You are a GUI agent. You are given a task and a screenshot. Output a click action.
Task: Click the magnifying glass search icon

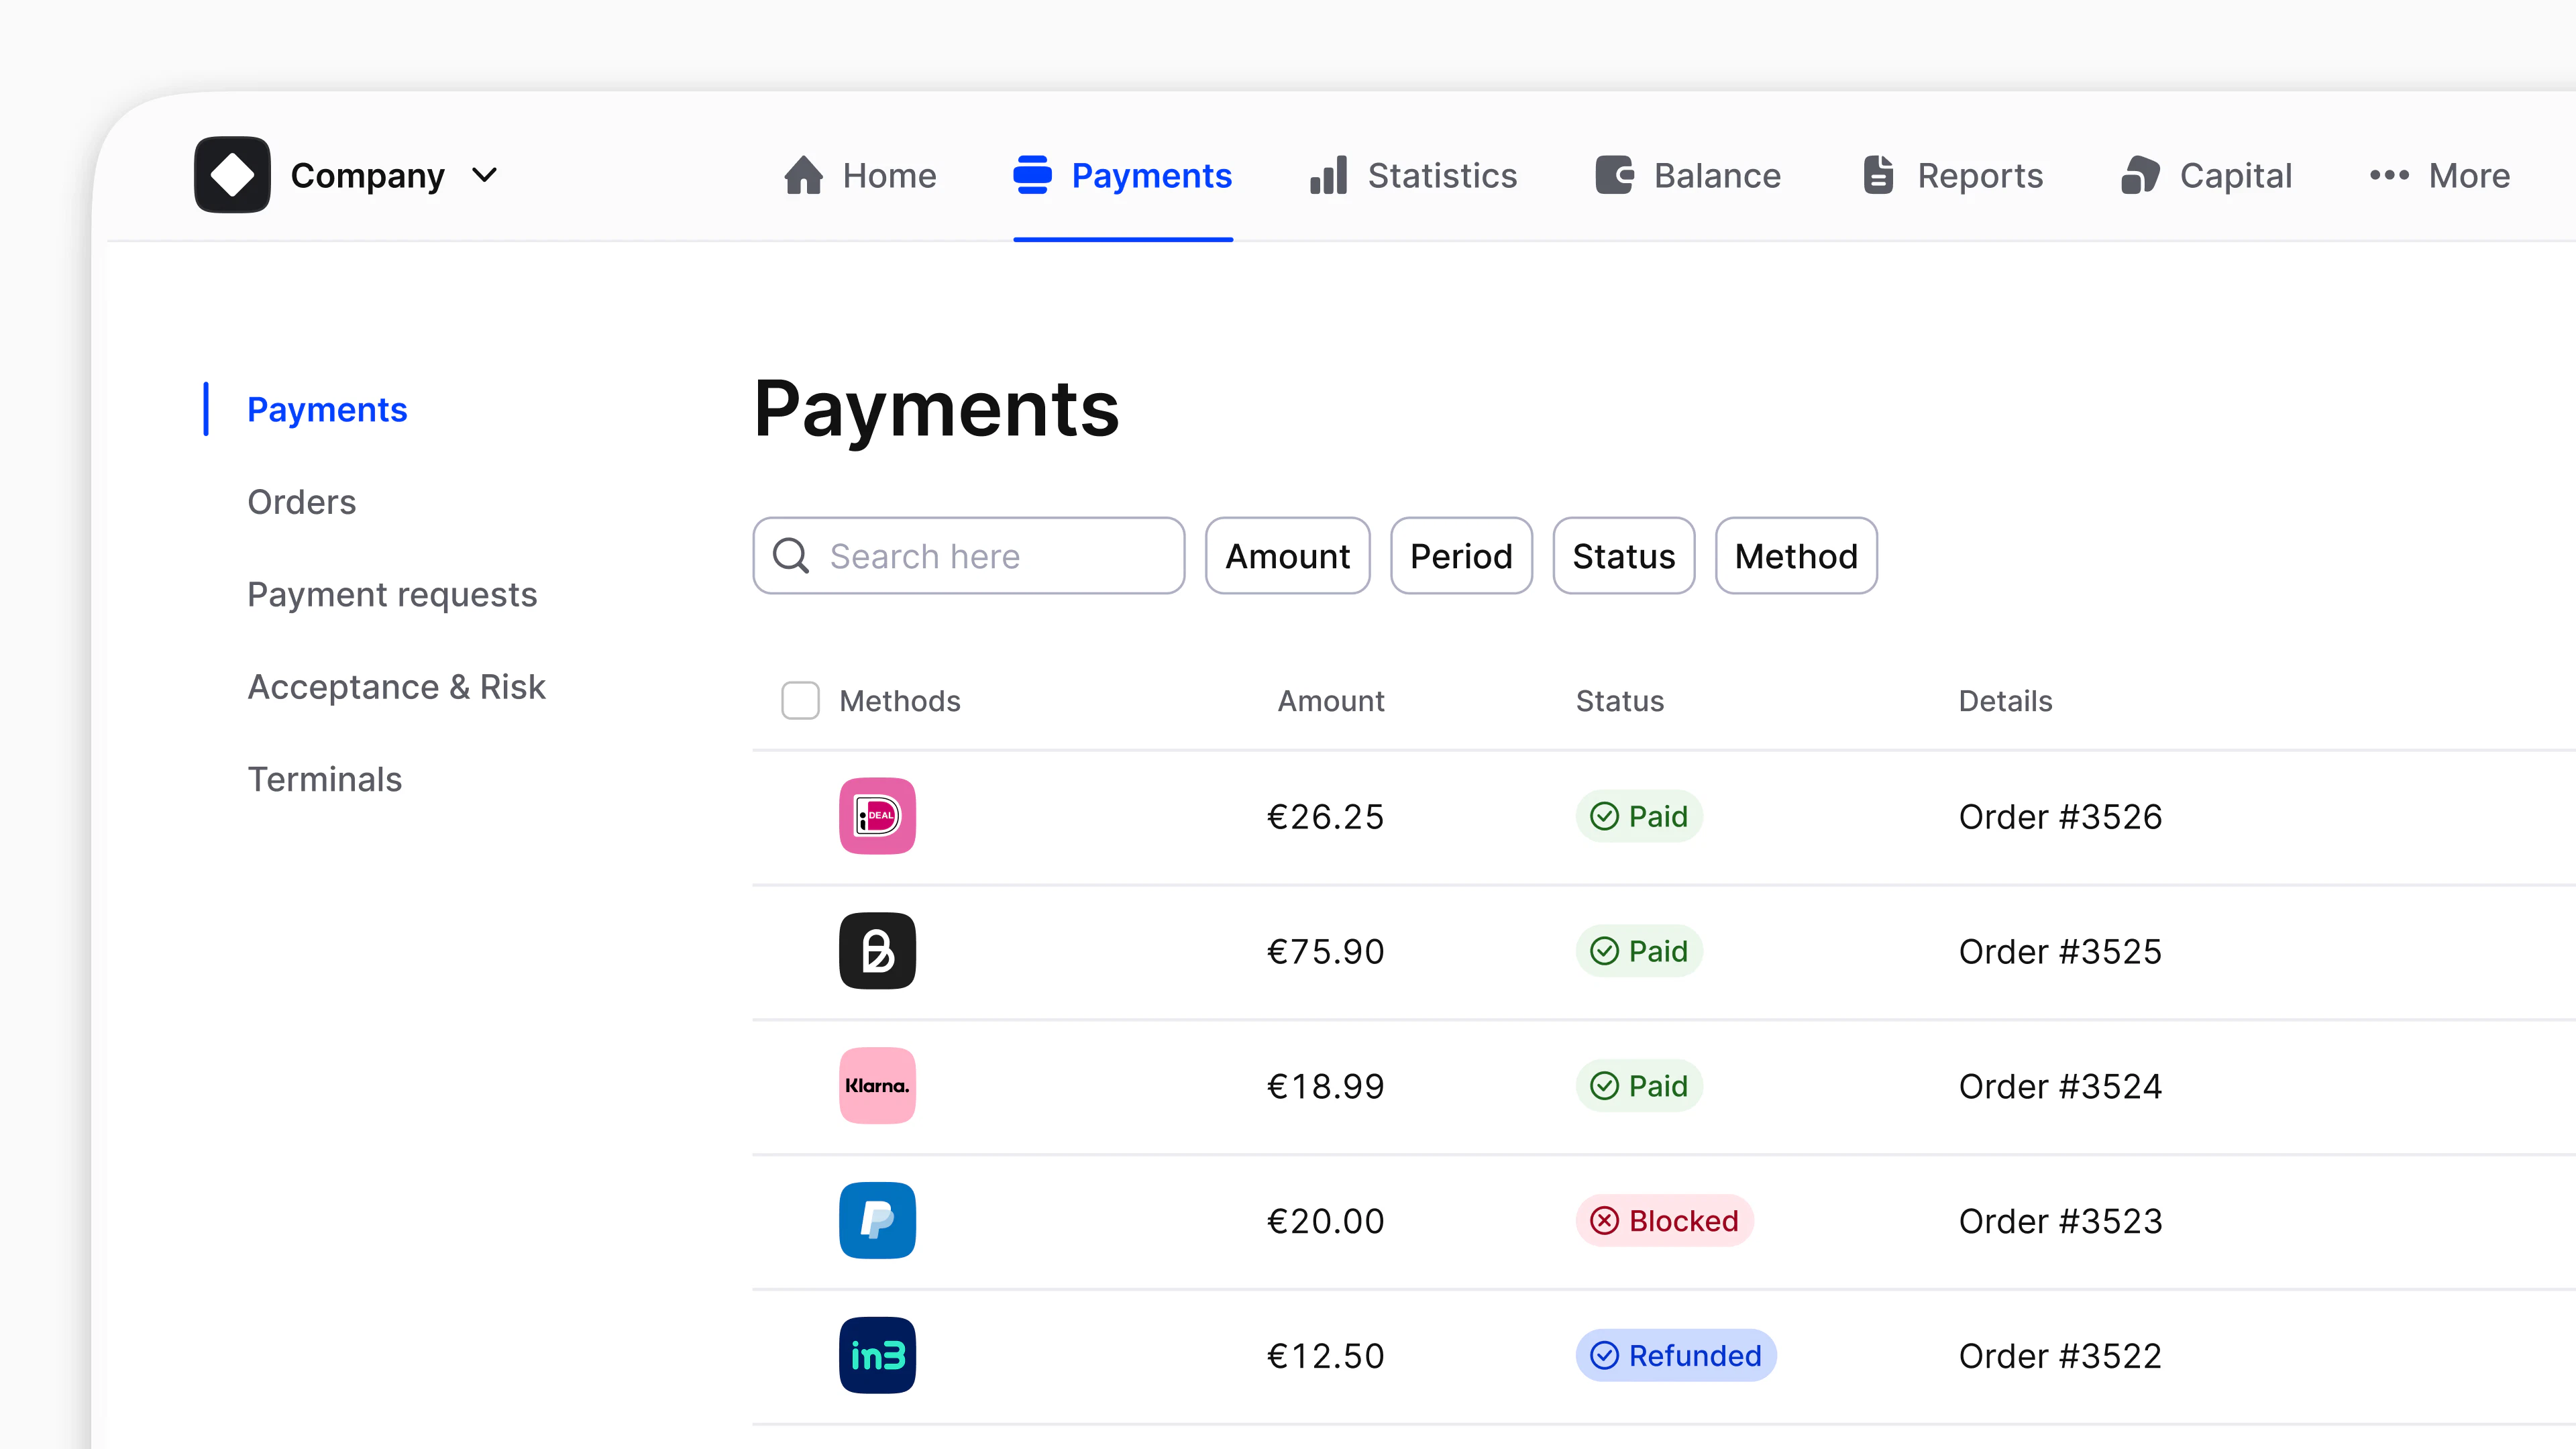tap(790, 556)
